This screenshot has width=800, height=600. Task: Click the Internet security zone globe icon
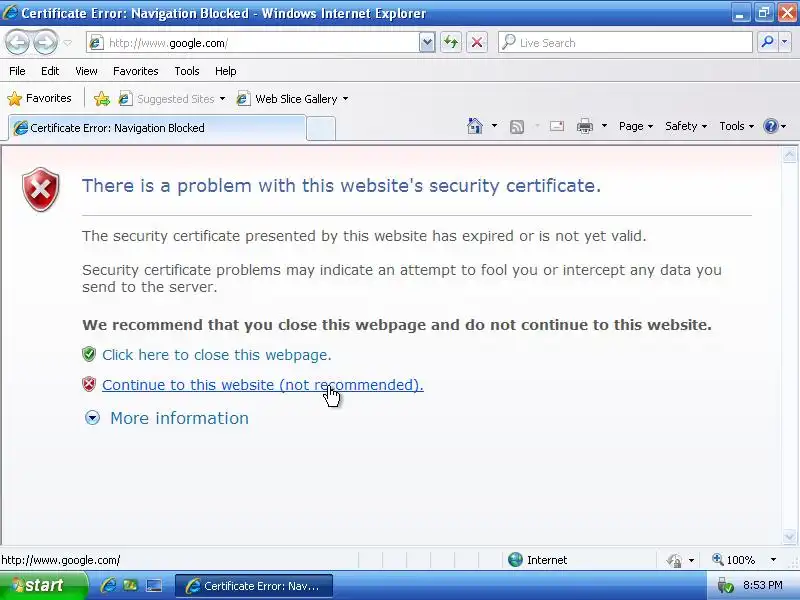(515, 560)
